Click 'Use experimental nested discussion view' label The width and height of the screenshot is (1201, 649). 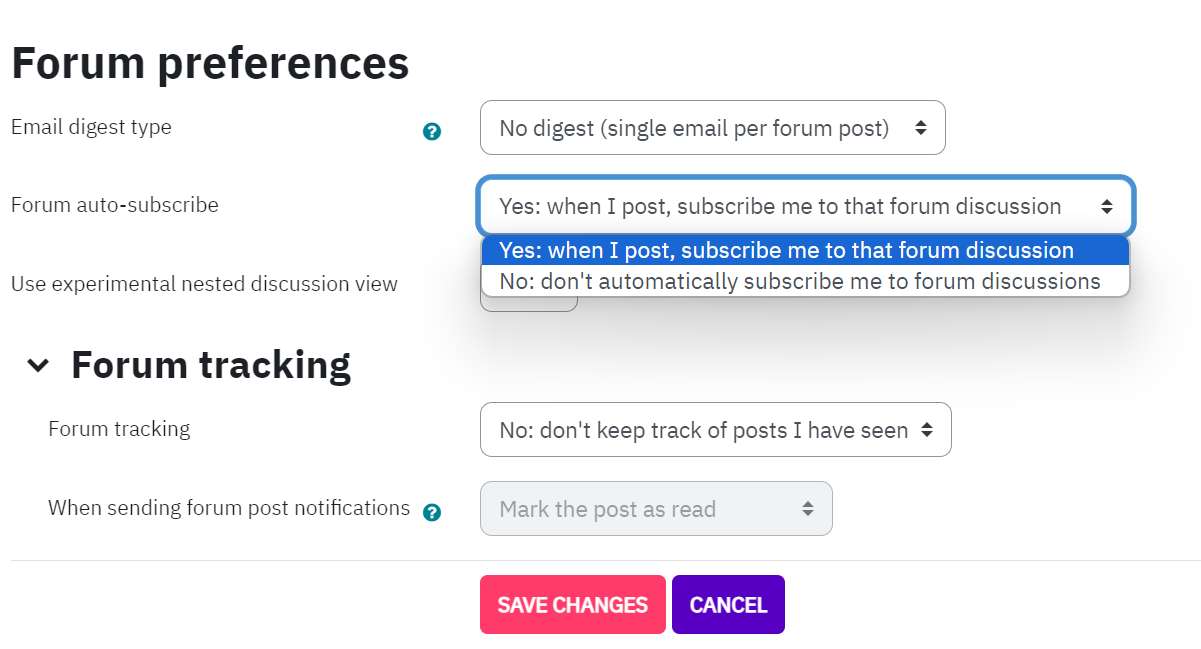pyautogui.click(x=204, y=284)
